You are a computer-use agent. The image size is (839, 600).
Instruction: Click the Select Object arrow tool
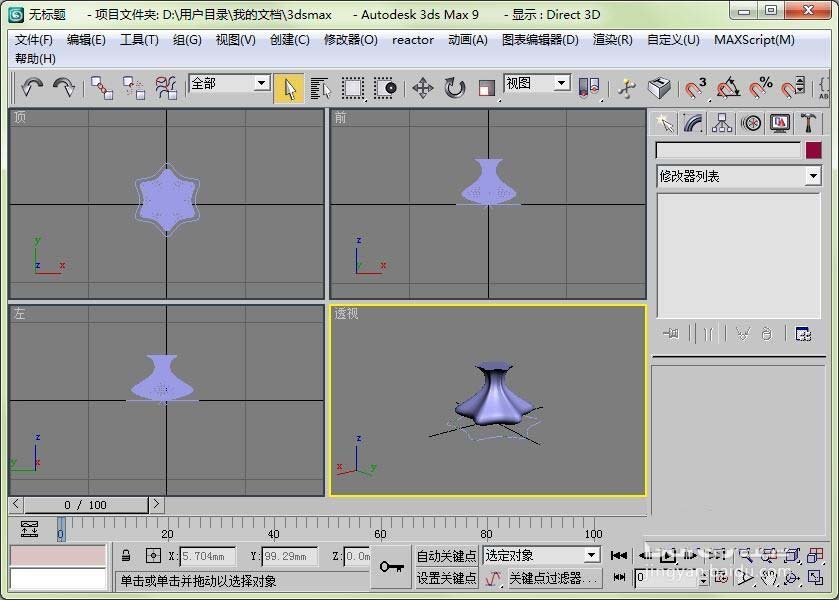click(x=289, y=88)
